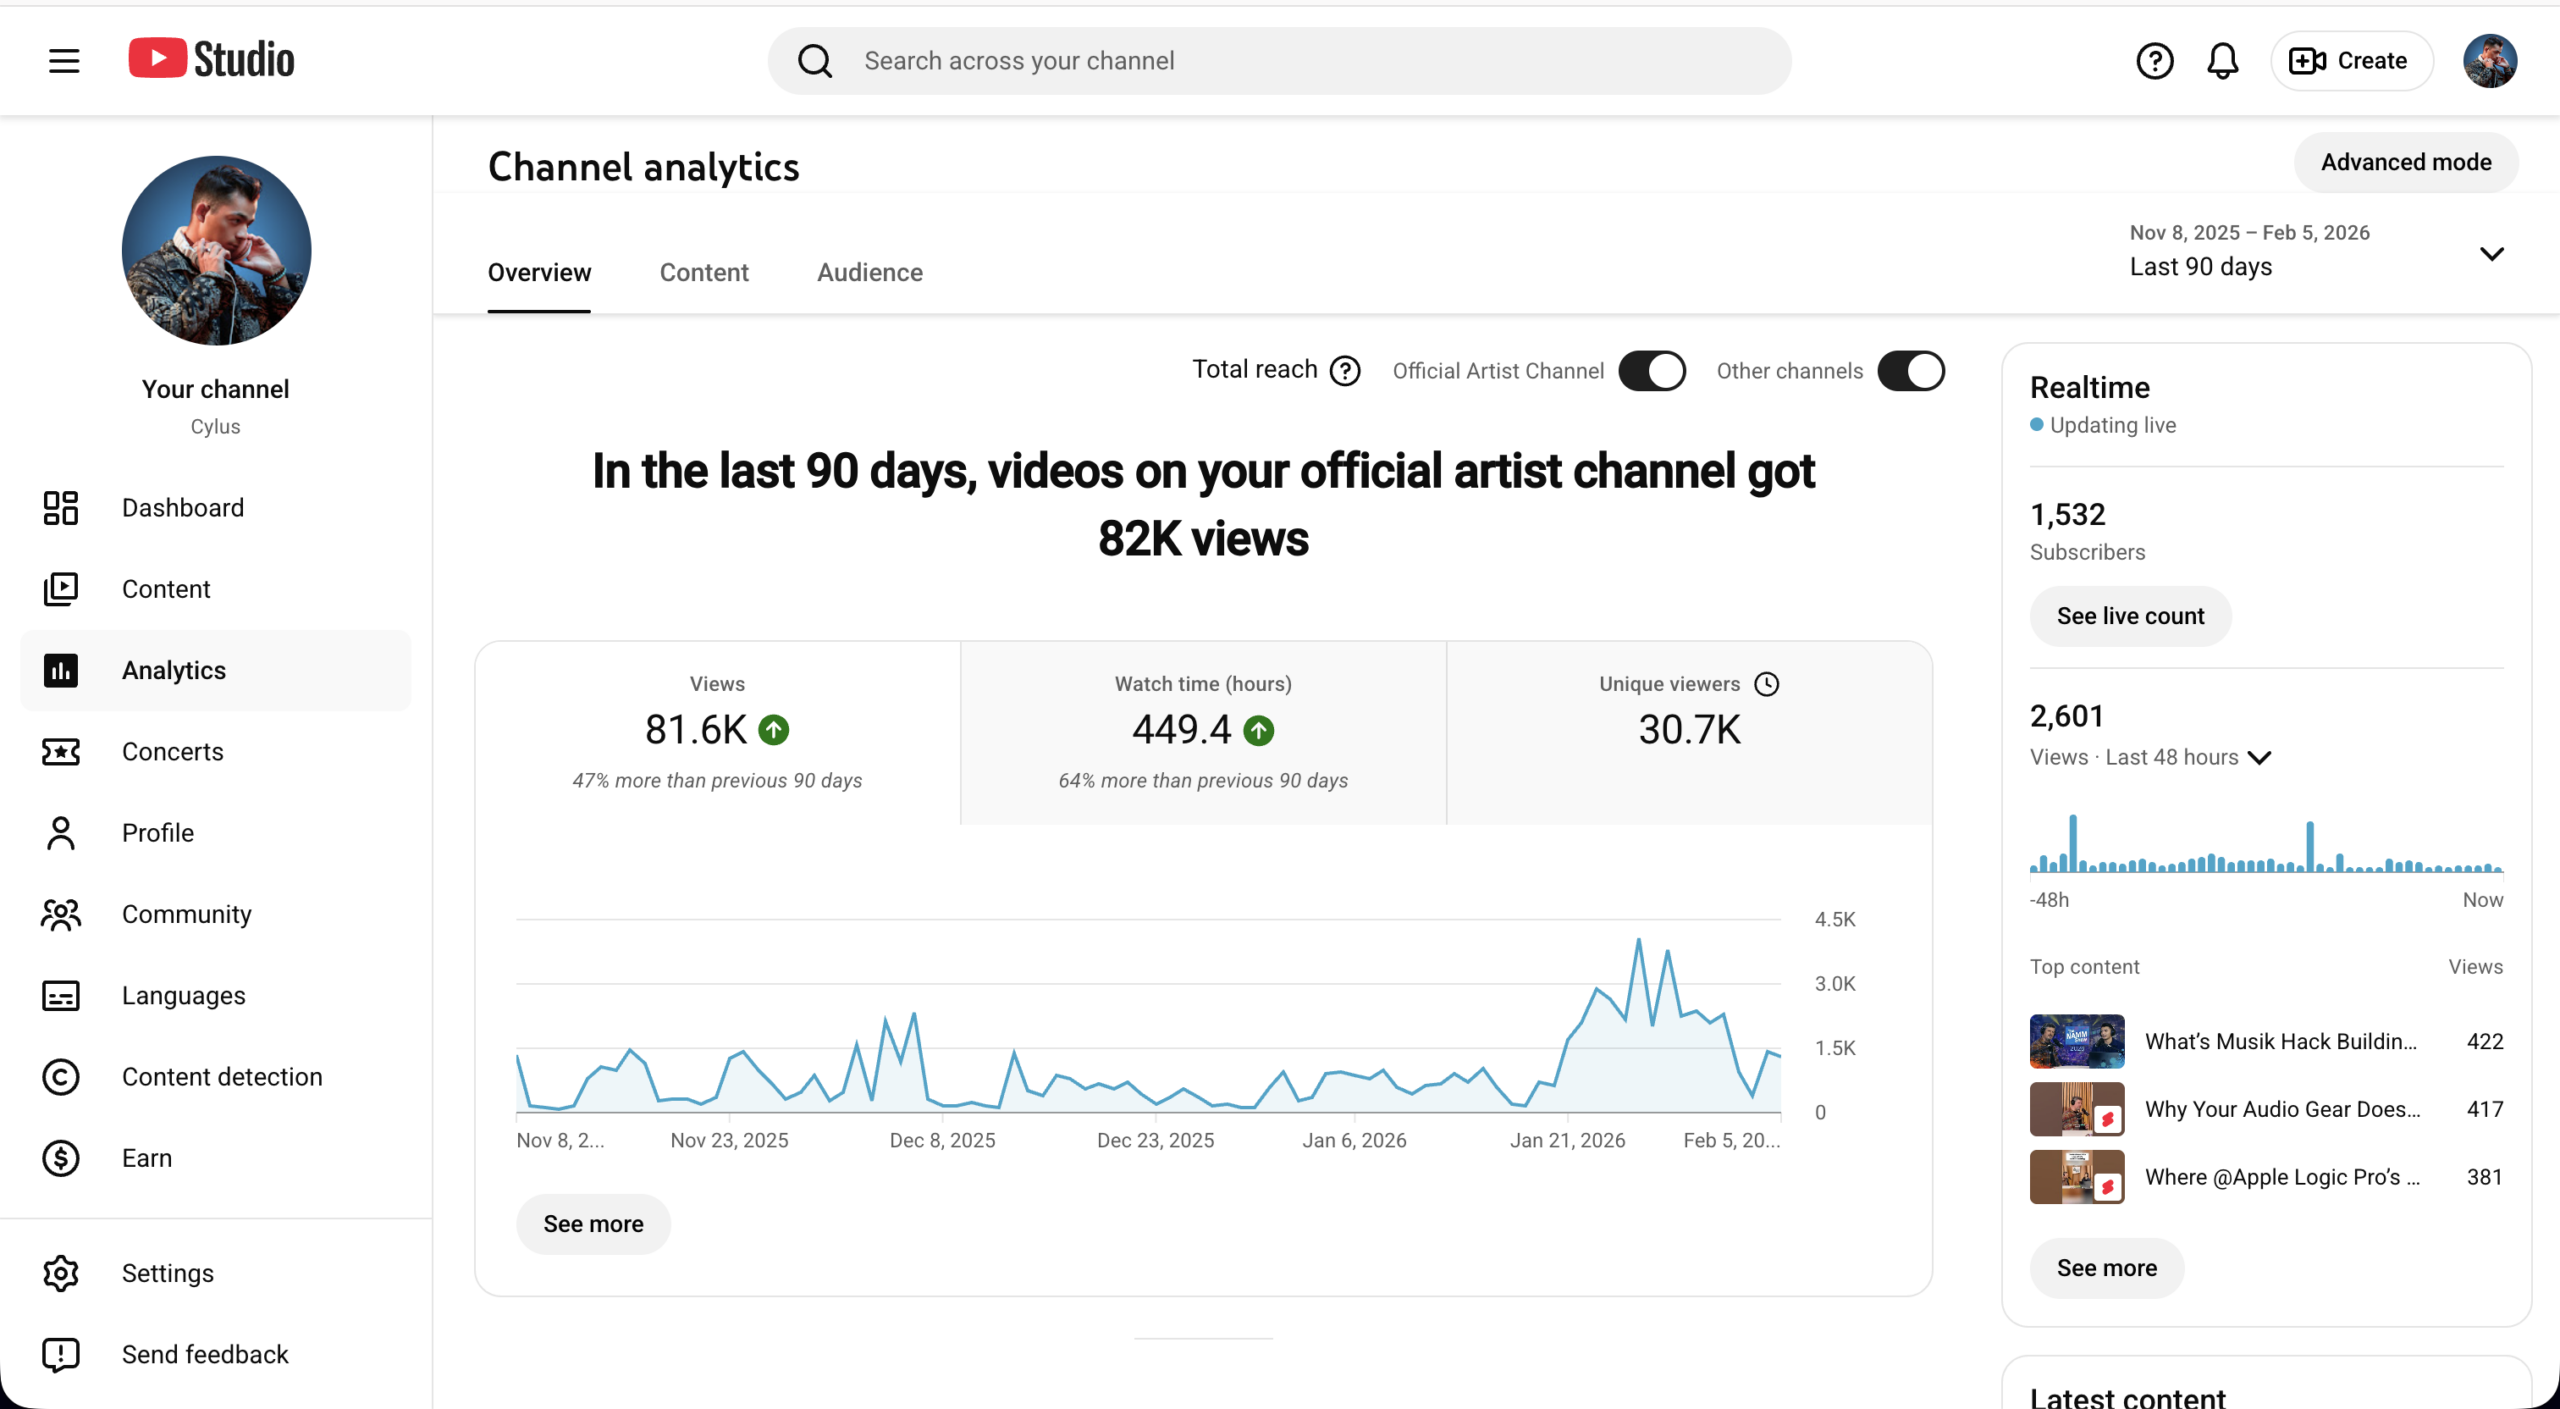Image resolution: width=2560 pixels, height=1409 pixels.
Task: Switch to the Audience tab
Action: click(x=870, y=272)
